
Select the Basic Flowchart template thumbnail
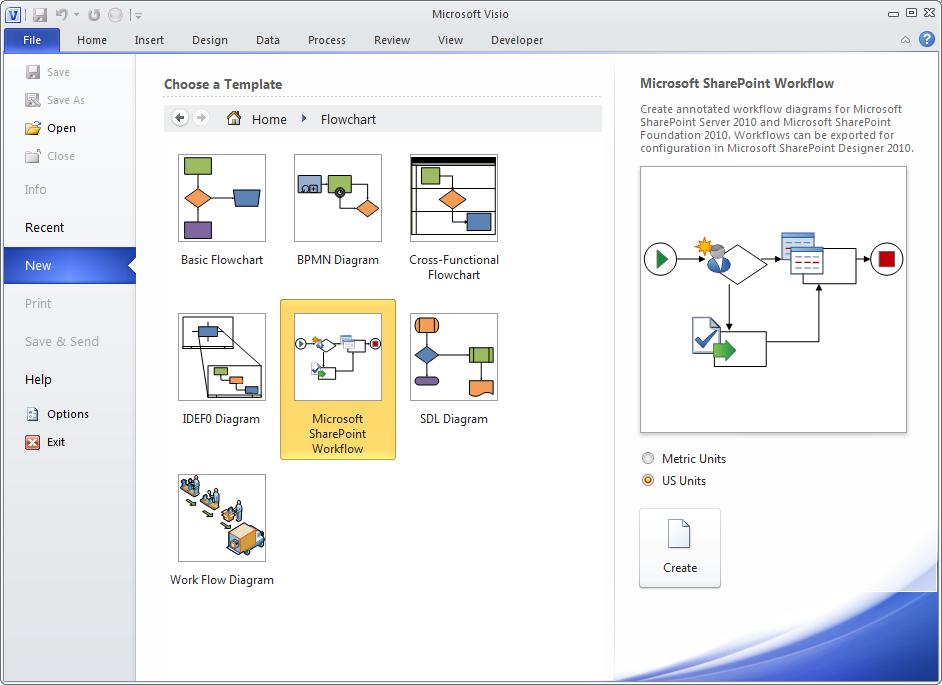pos(222,198)
